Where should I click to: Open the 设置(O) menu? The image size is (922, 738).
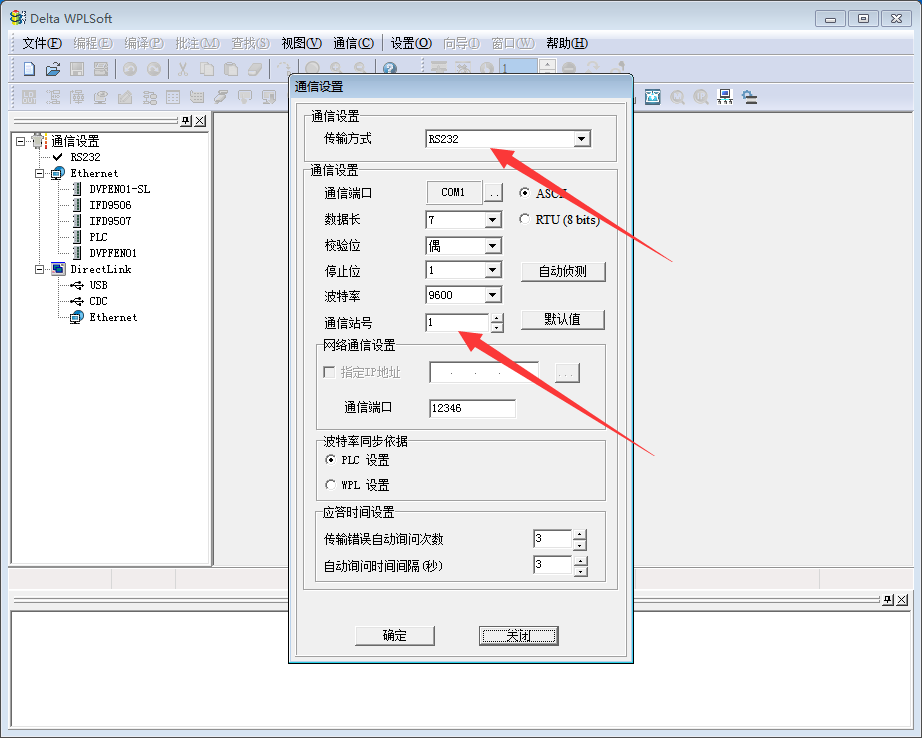[411, 43]
